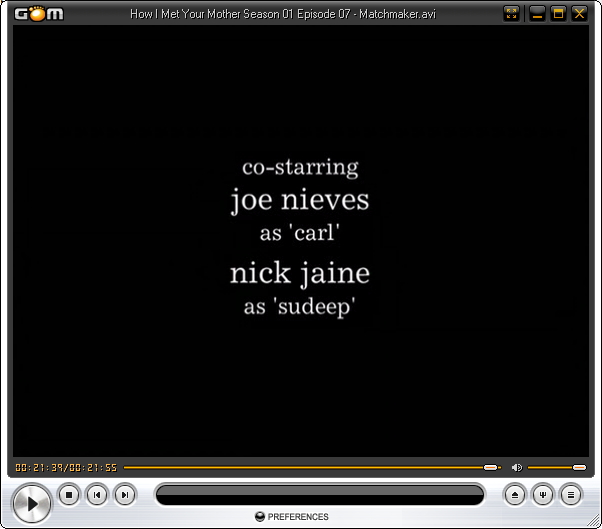
Task: Mute audio via speaker icon
Action: click(x=517, y=468)
